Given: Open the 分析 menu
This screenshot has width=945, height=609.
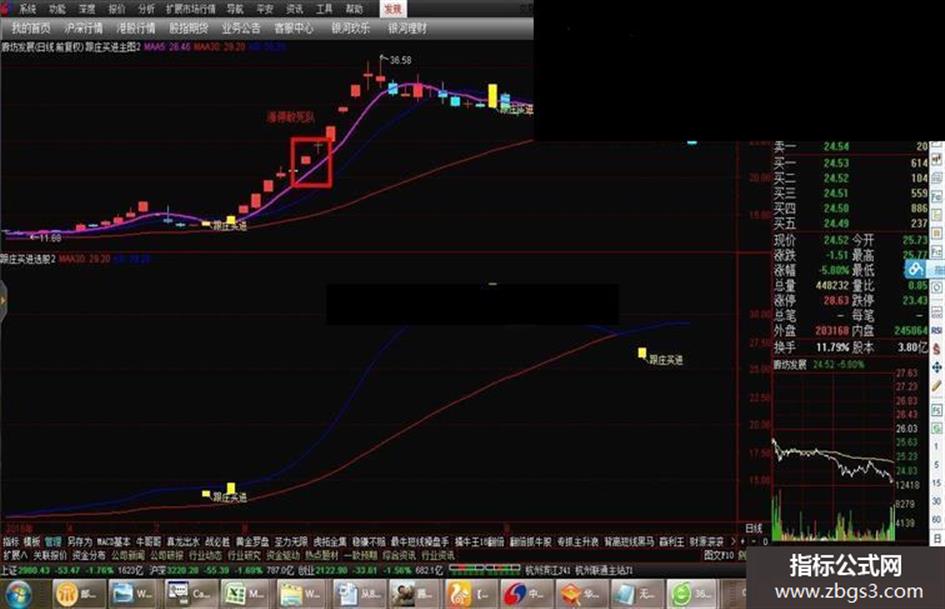Looking at the screenshot, I should pos(146,9).
